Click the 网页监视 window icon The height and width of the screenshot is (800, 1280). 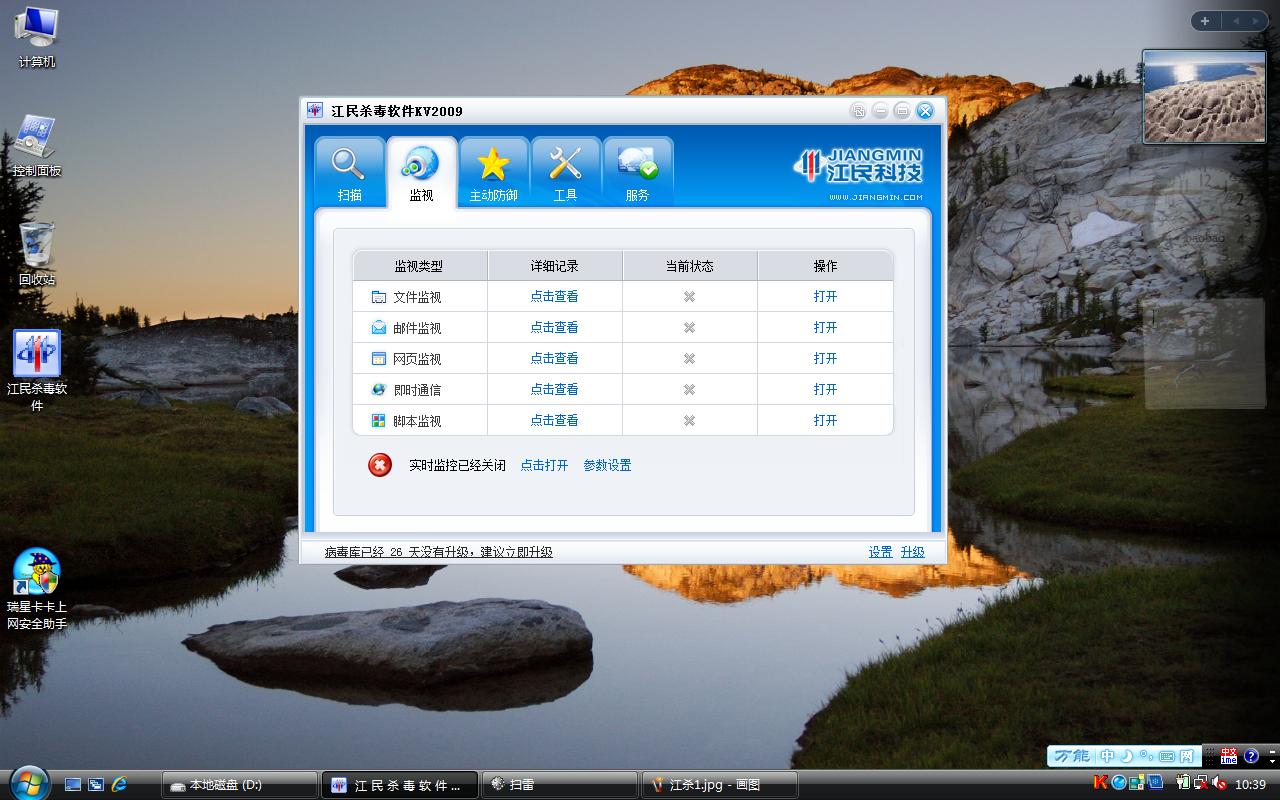pos(378,358)
